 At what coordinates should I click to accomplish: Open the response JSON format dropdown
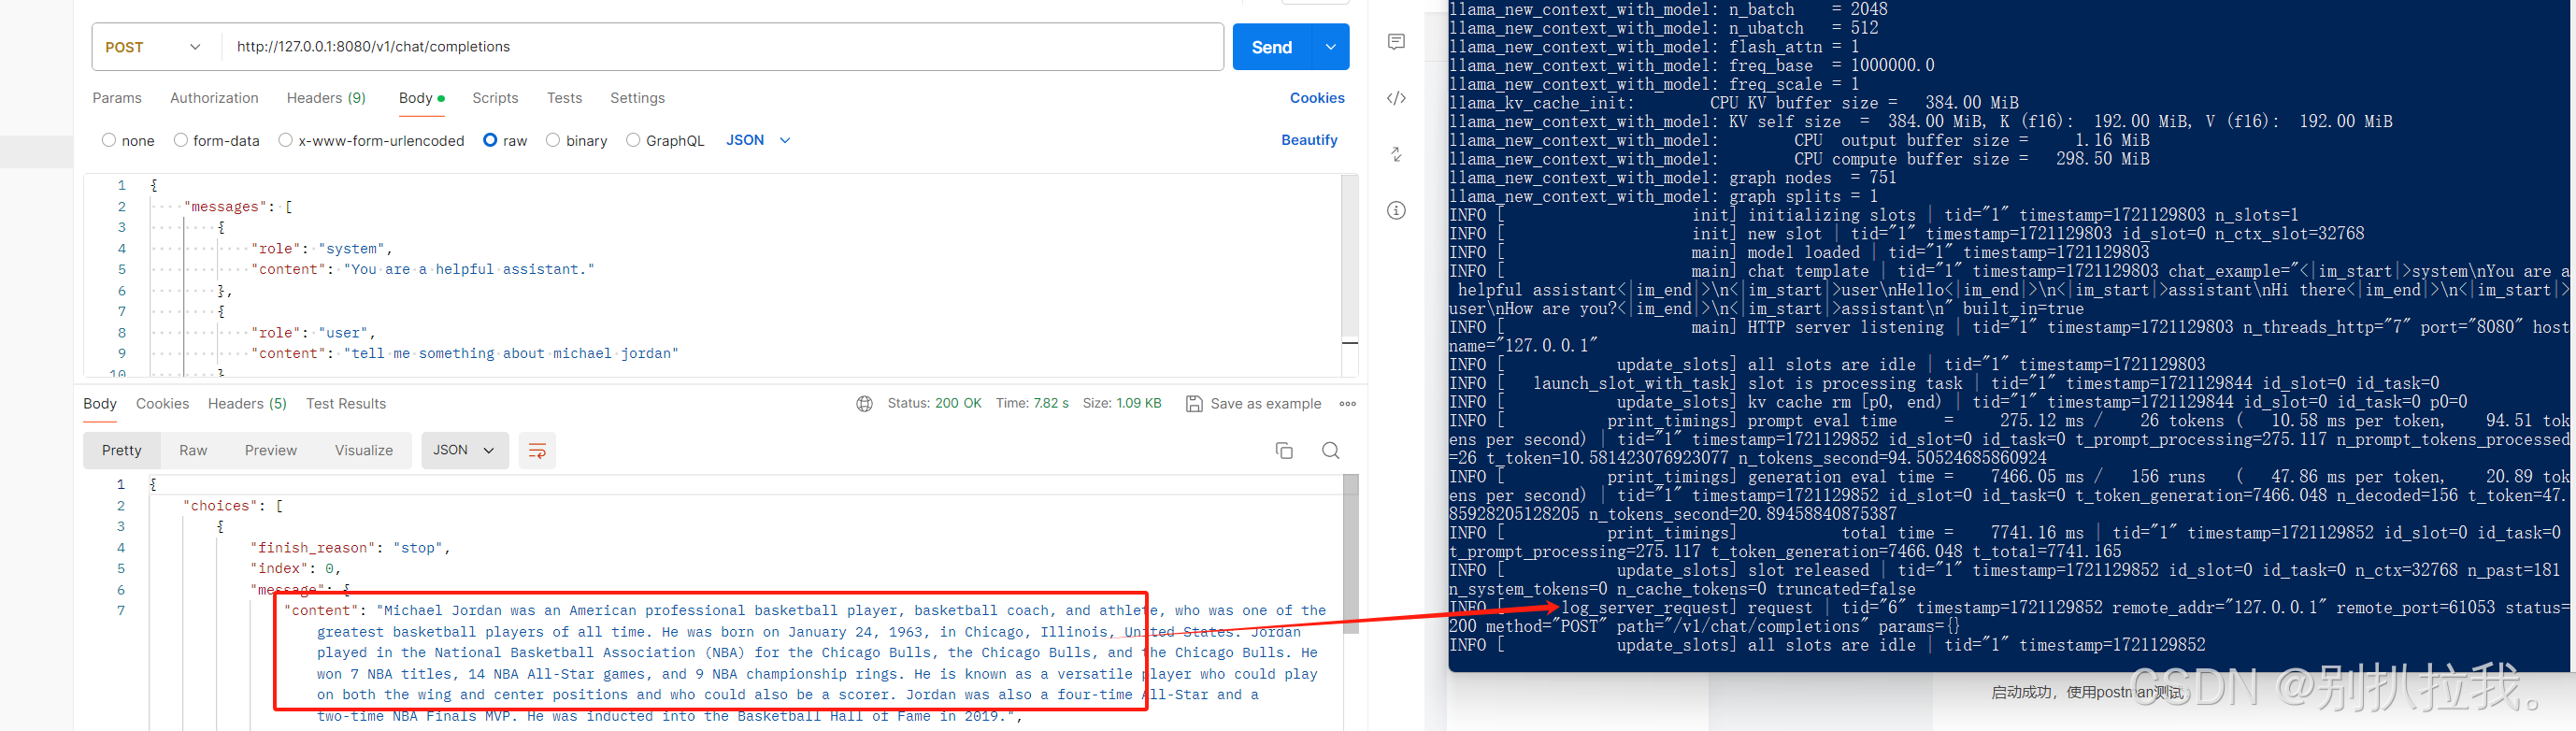click(x=465, y=451)
